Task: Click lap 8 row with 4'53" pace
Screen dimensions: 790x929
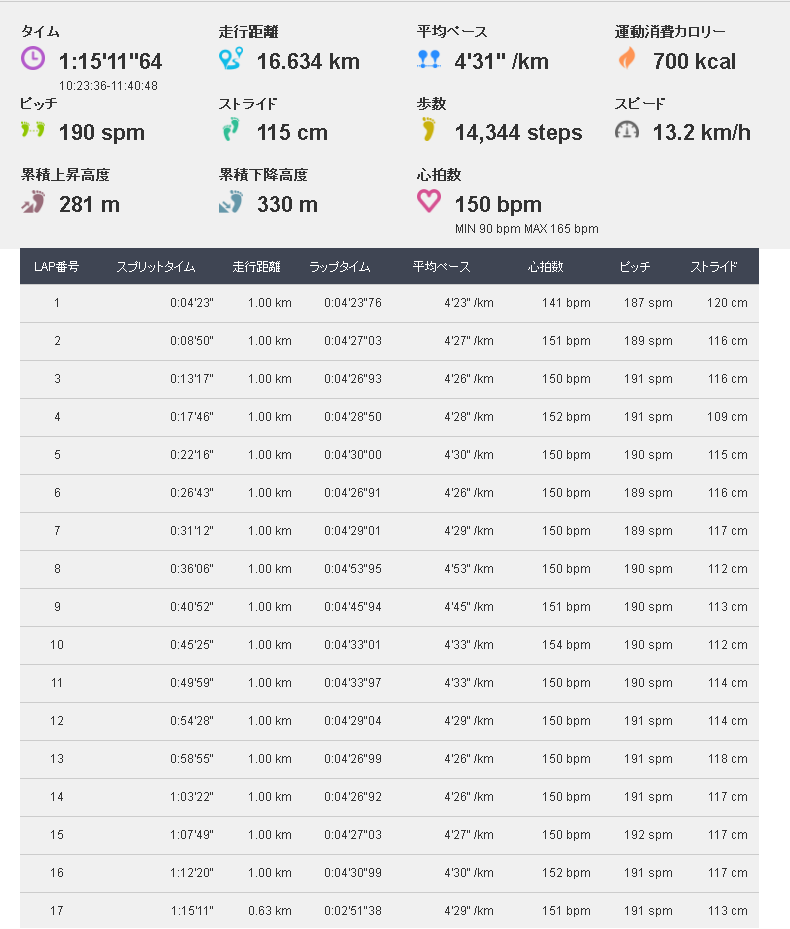Action: pos(389,569)
